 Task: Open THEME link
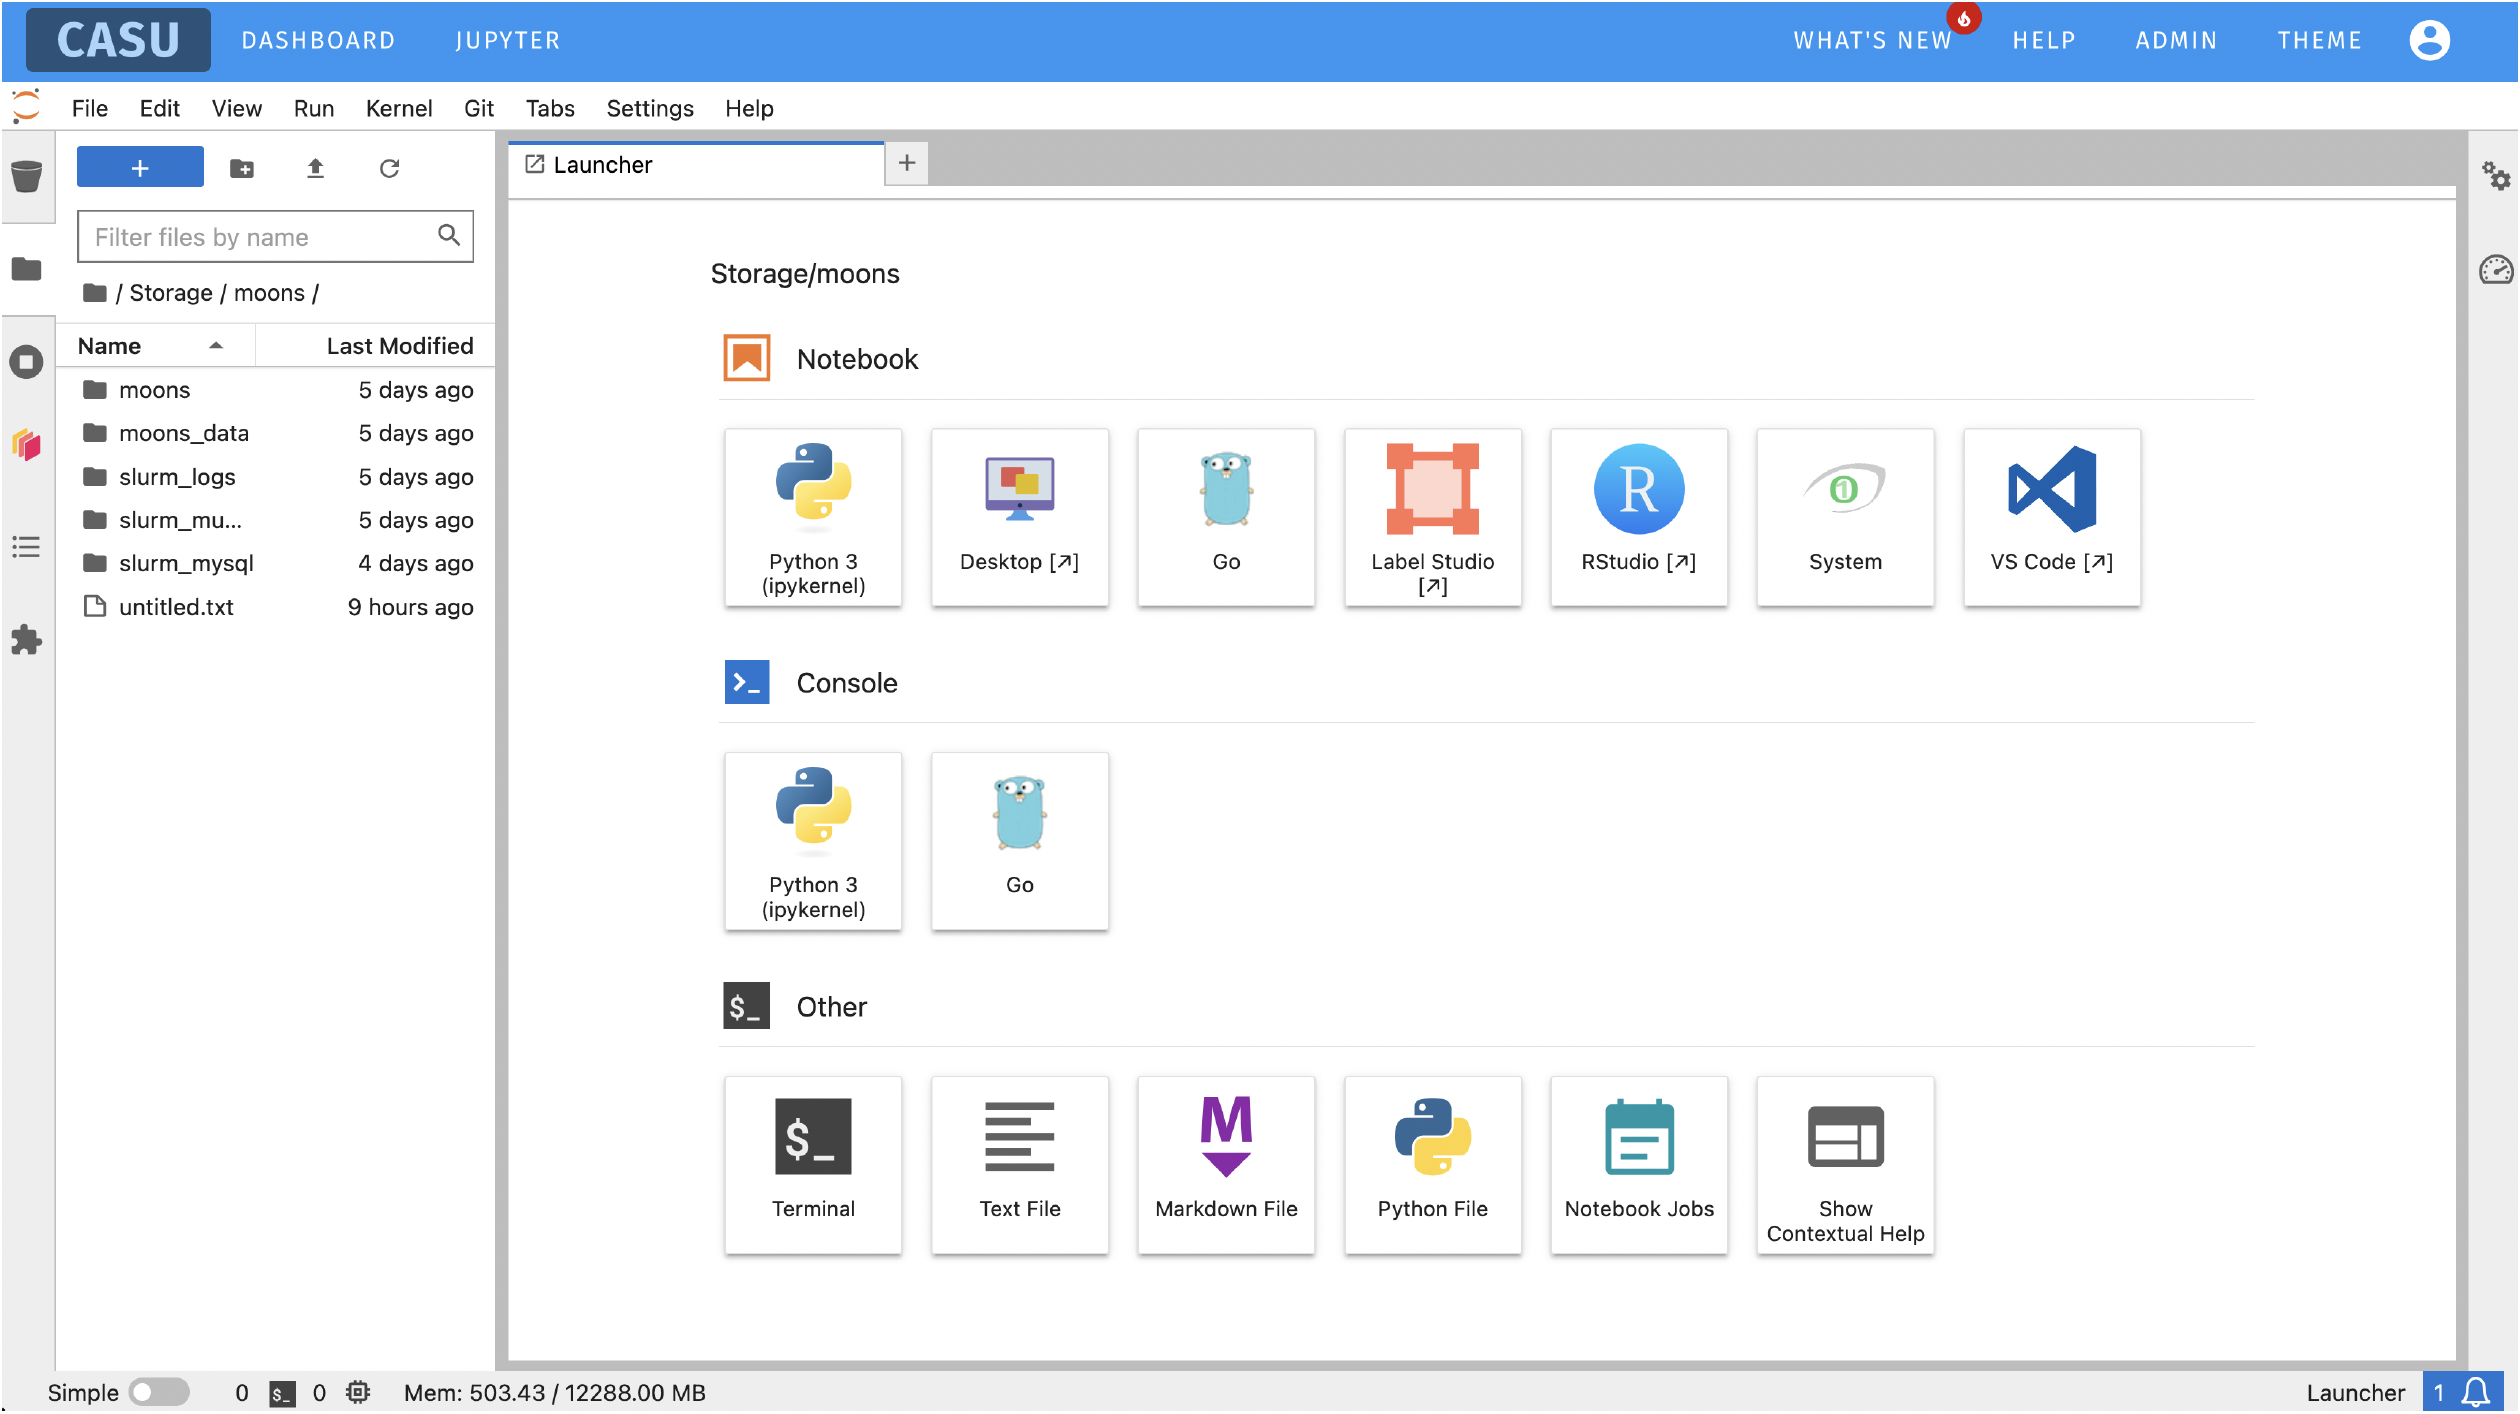point(2319,40)
